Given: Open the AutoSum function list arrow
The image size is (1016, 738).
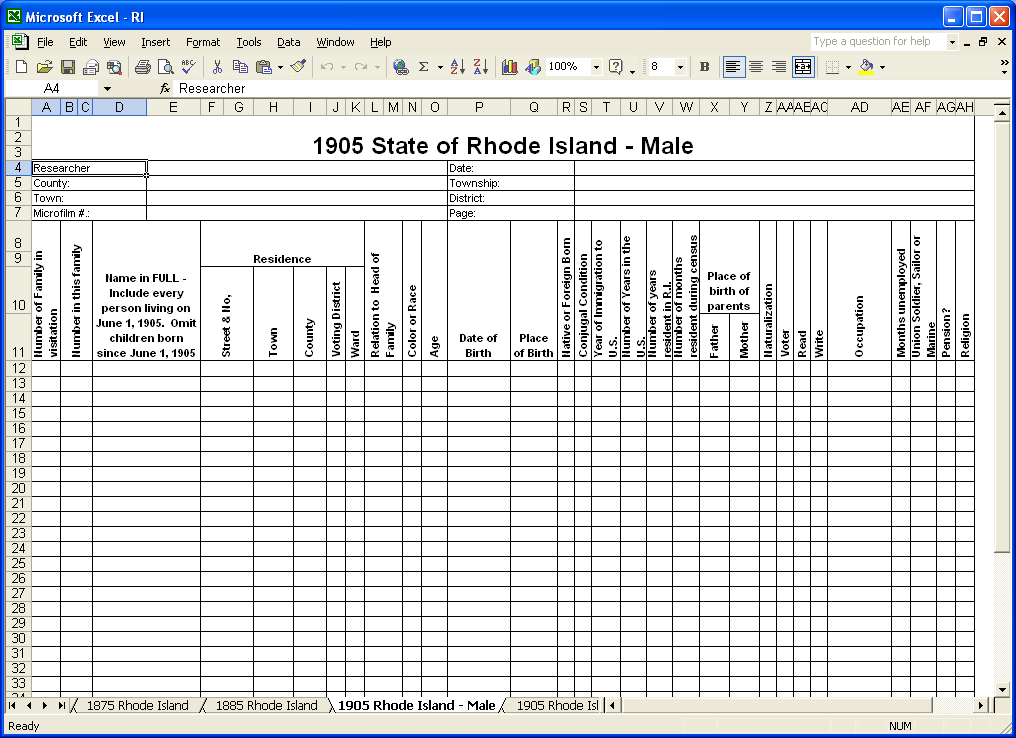Looking at the screenshot, I should pos(440,67).
